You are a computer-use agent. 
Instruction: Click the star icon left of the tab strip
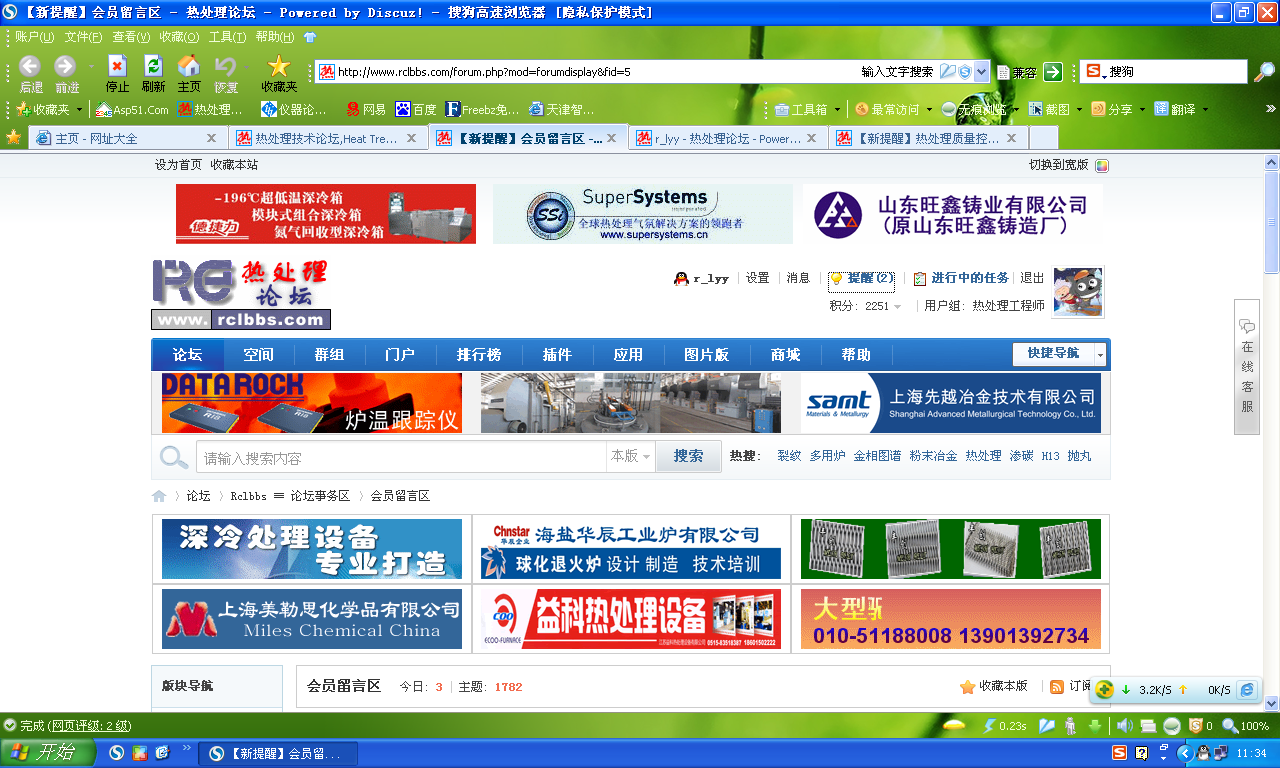coord(13,137)
